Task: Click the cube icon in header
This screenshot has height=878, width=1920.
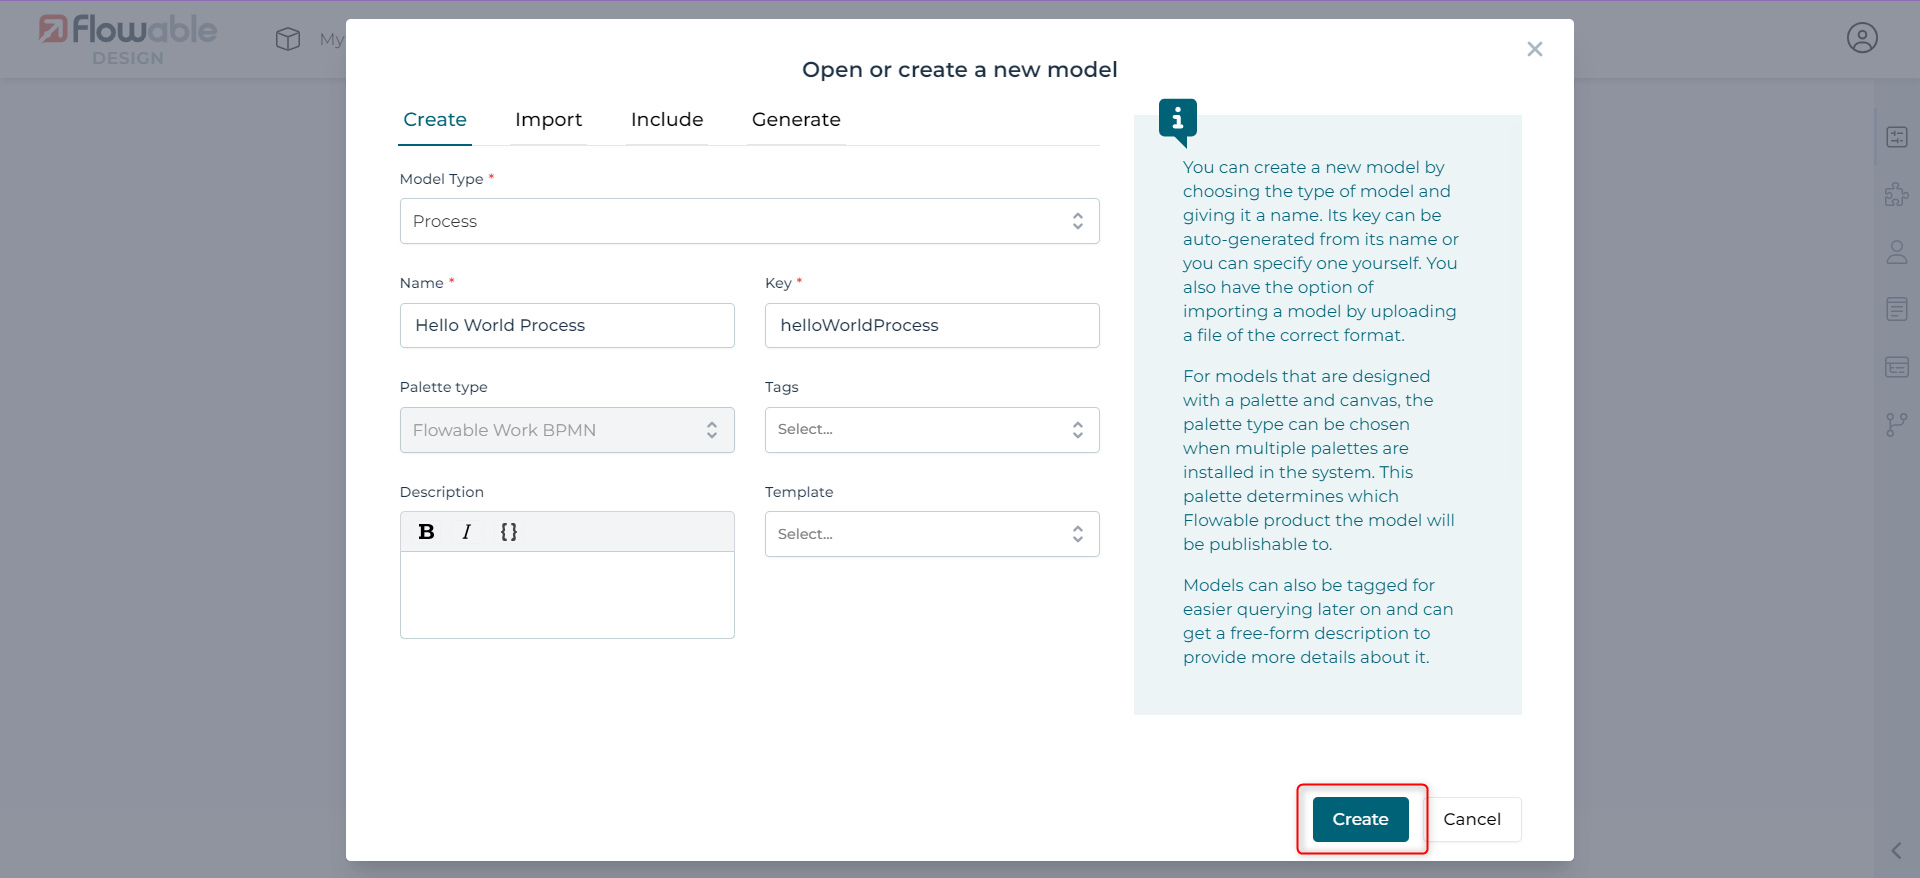Action: (288, 39)
